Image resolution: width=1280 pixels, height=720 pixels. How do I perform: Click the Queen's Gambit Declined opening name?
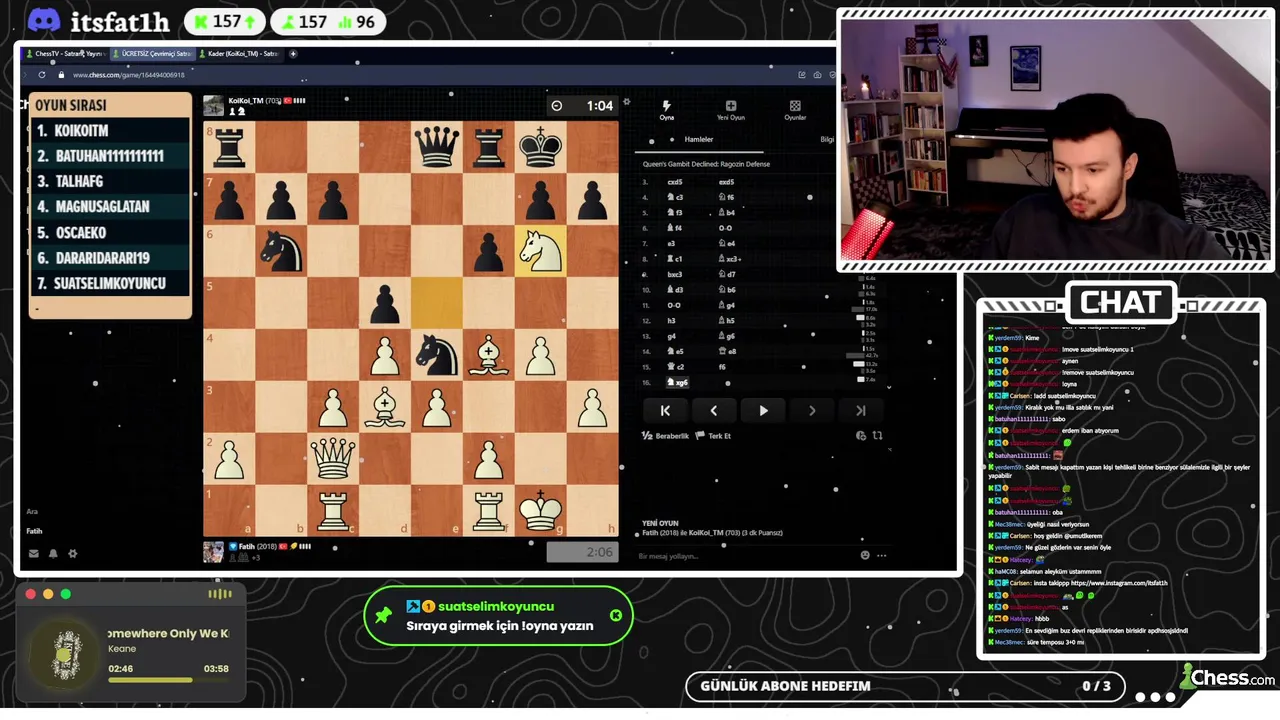pyautogui.click(x=706, y=164)
